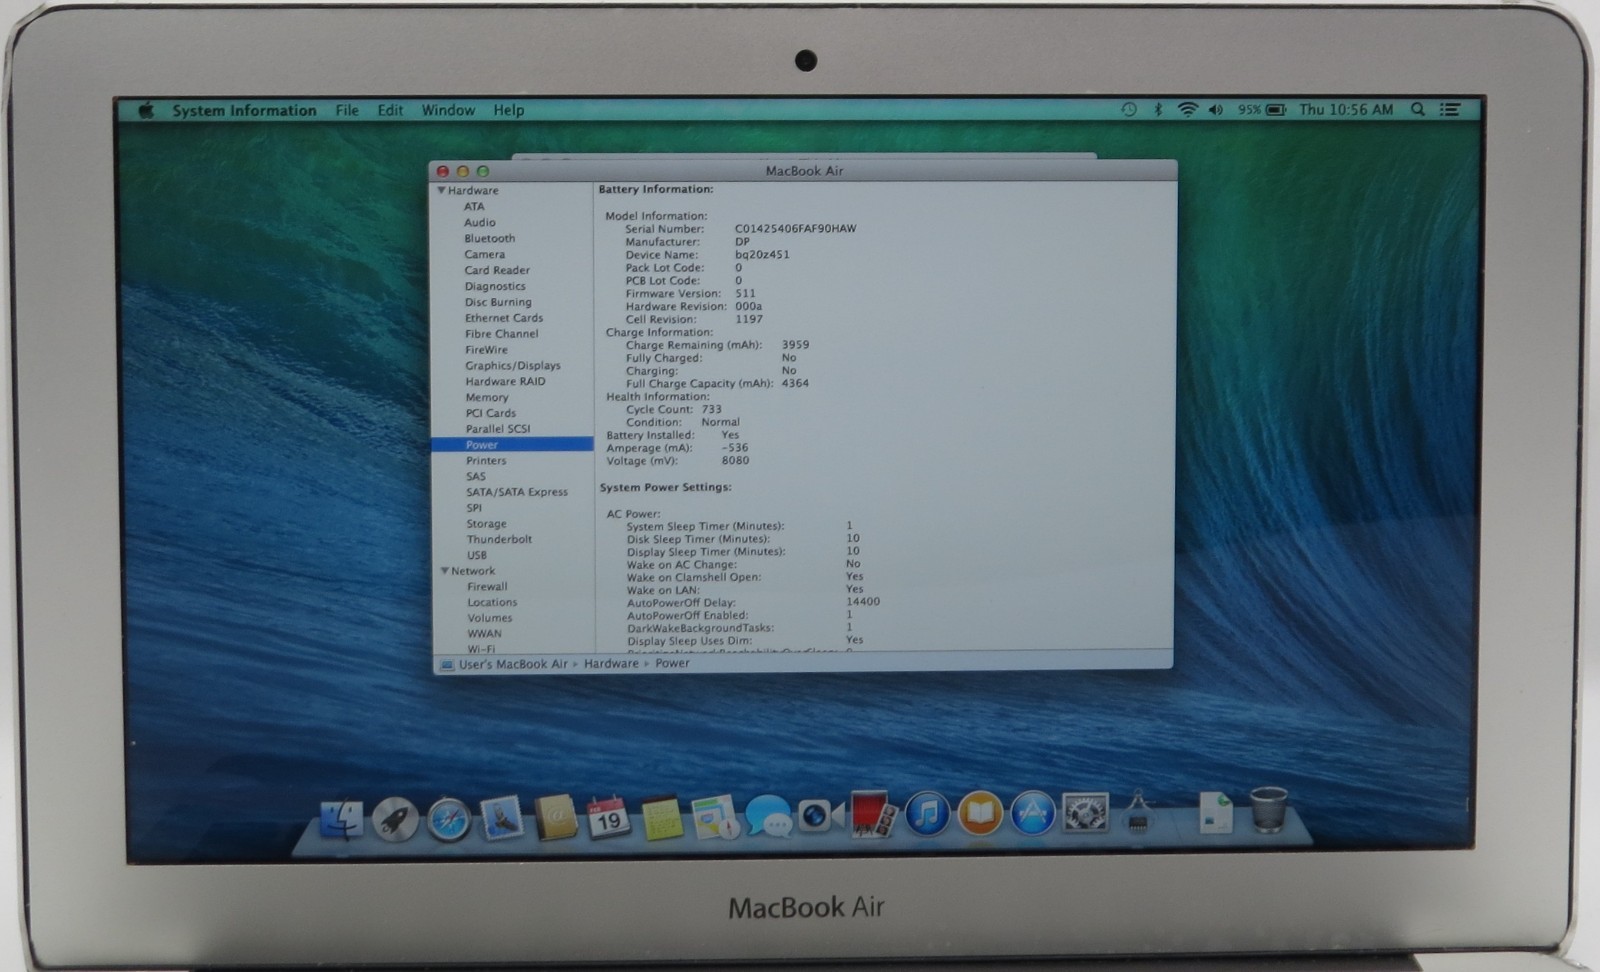
Task: Open Messages speech bubble icon
Action: coord(768,818)
